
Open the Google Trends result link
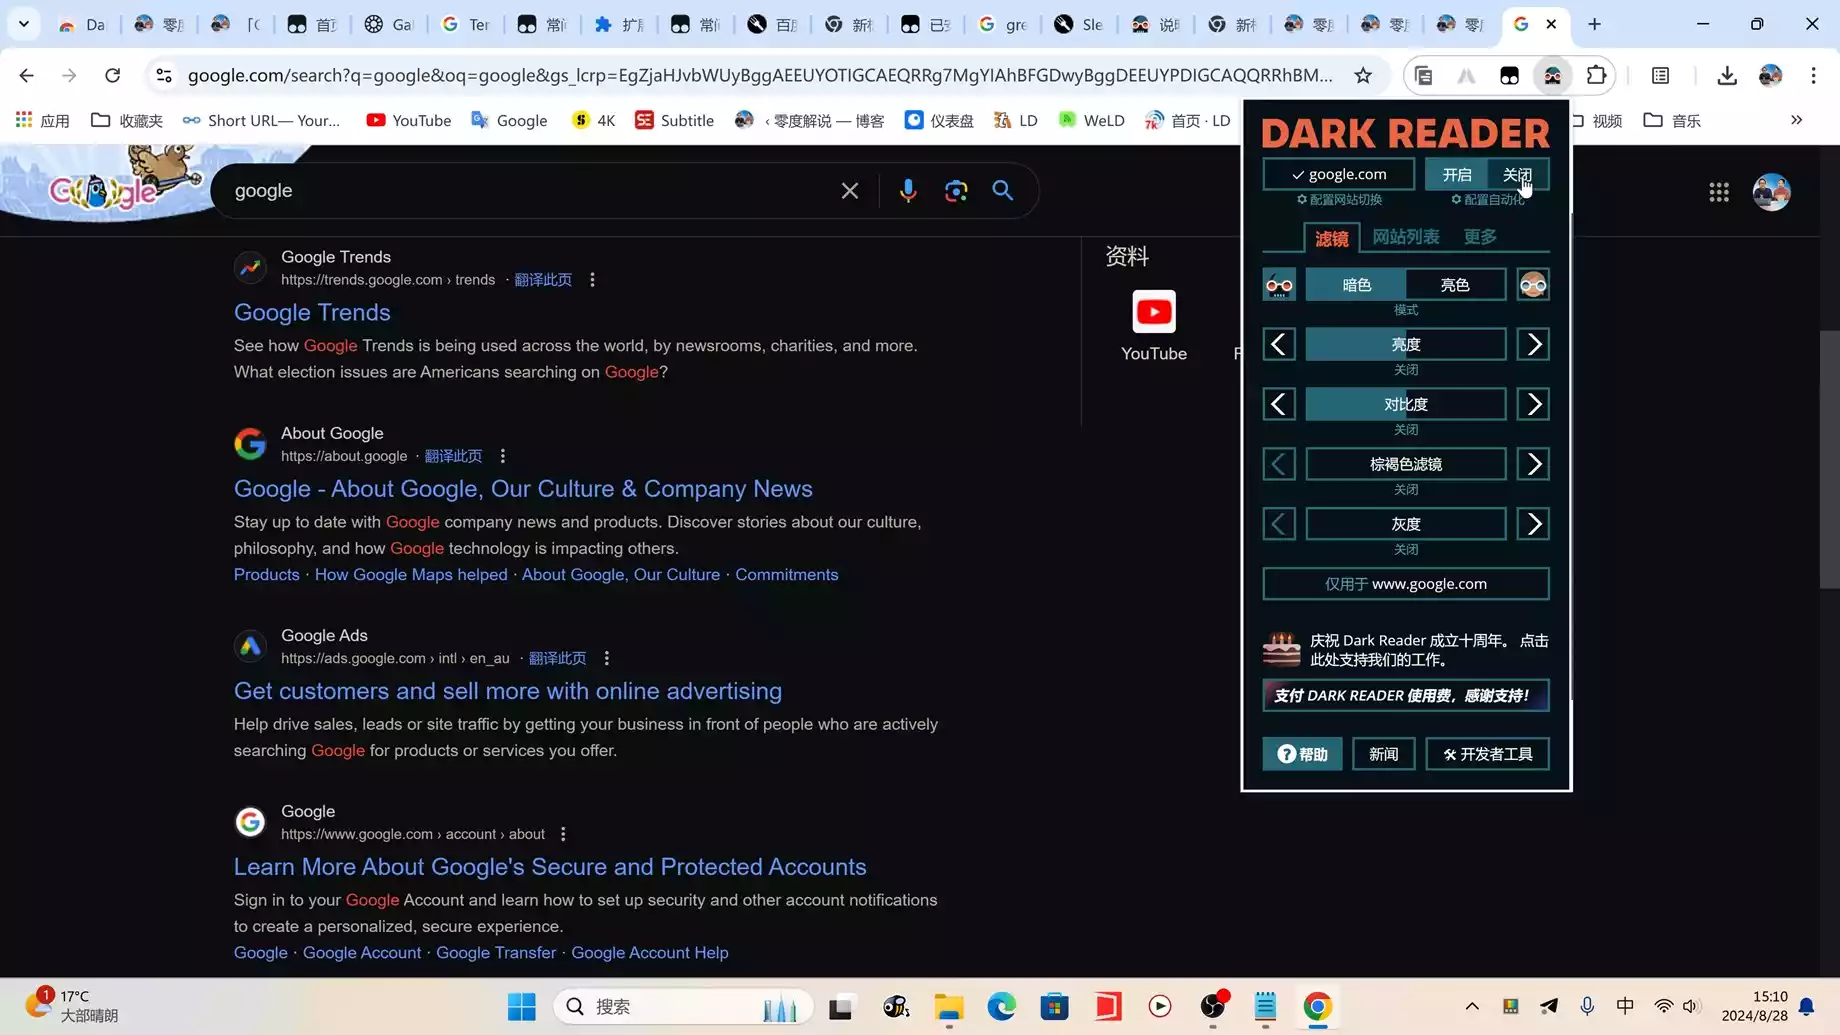pyautogui.click(x=312, y=312)
